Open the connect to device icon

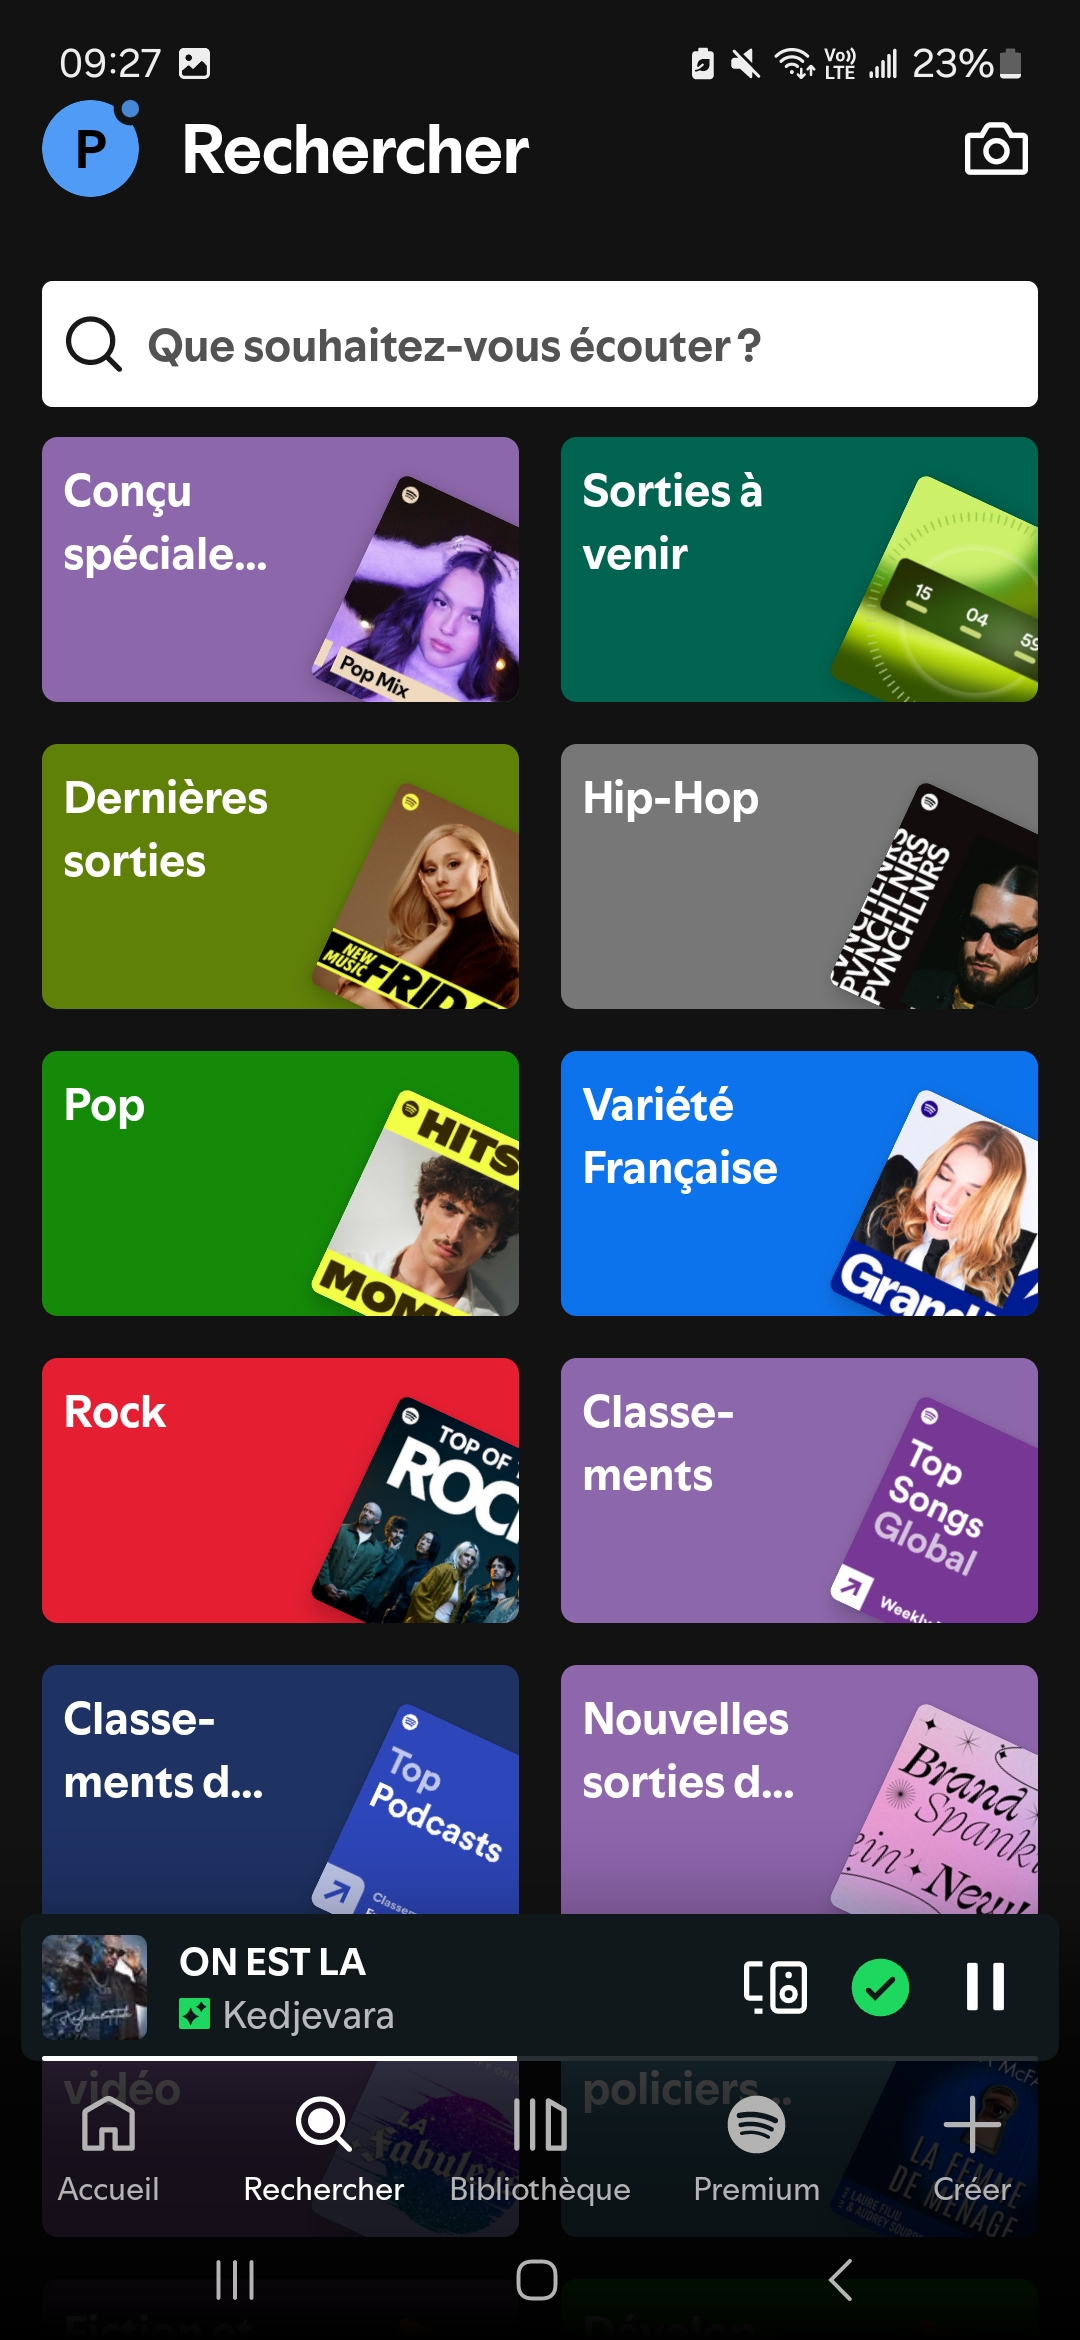(775, 1986)
